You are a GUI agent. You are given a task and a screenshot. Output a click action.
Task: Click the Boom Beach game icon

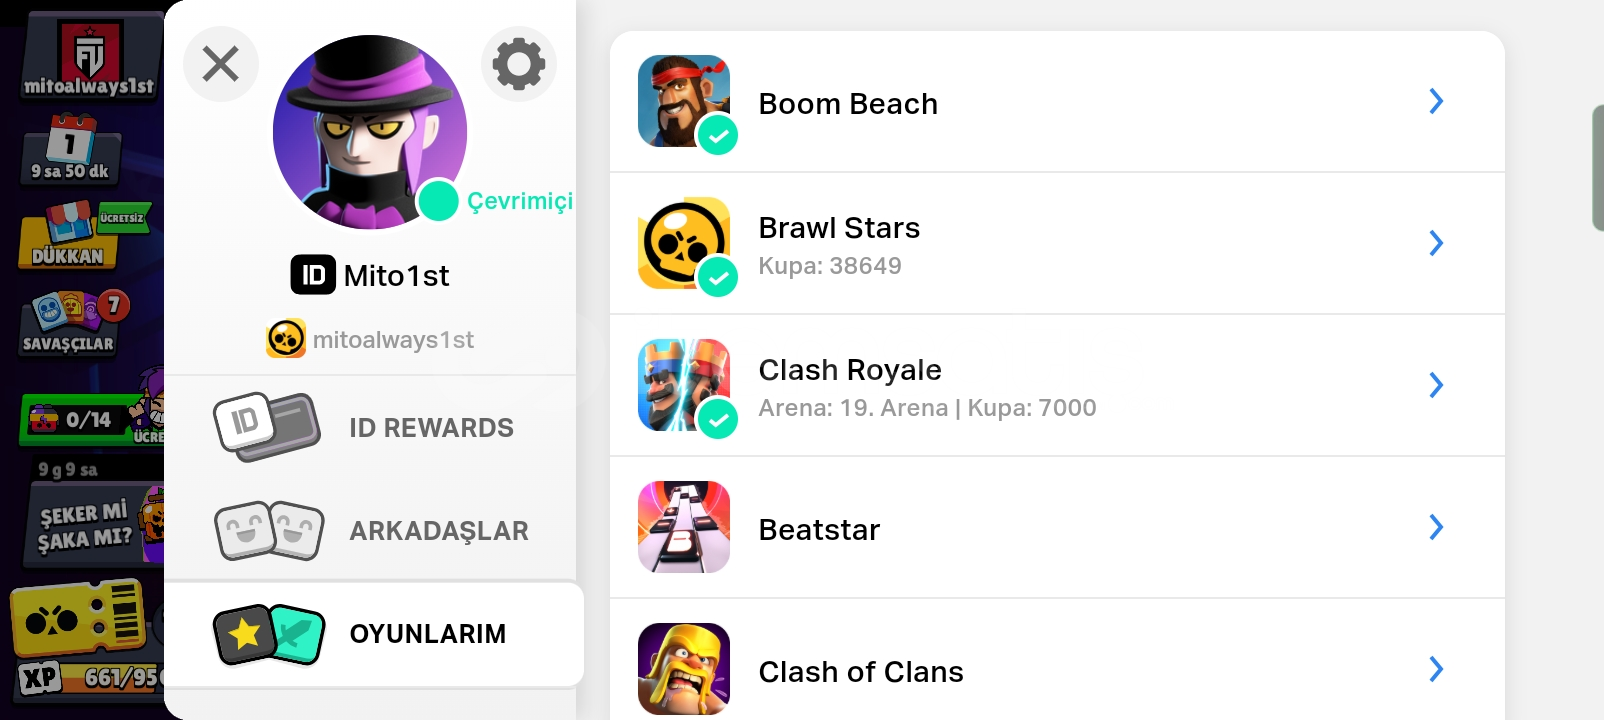click(x=684, y=101)
